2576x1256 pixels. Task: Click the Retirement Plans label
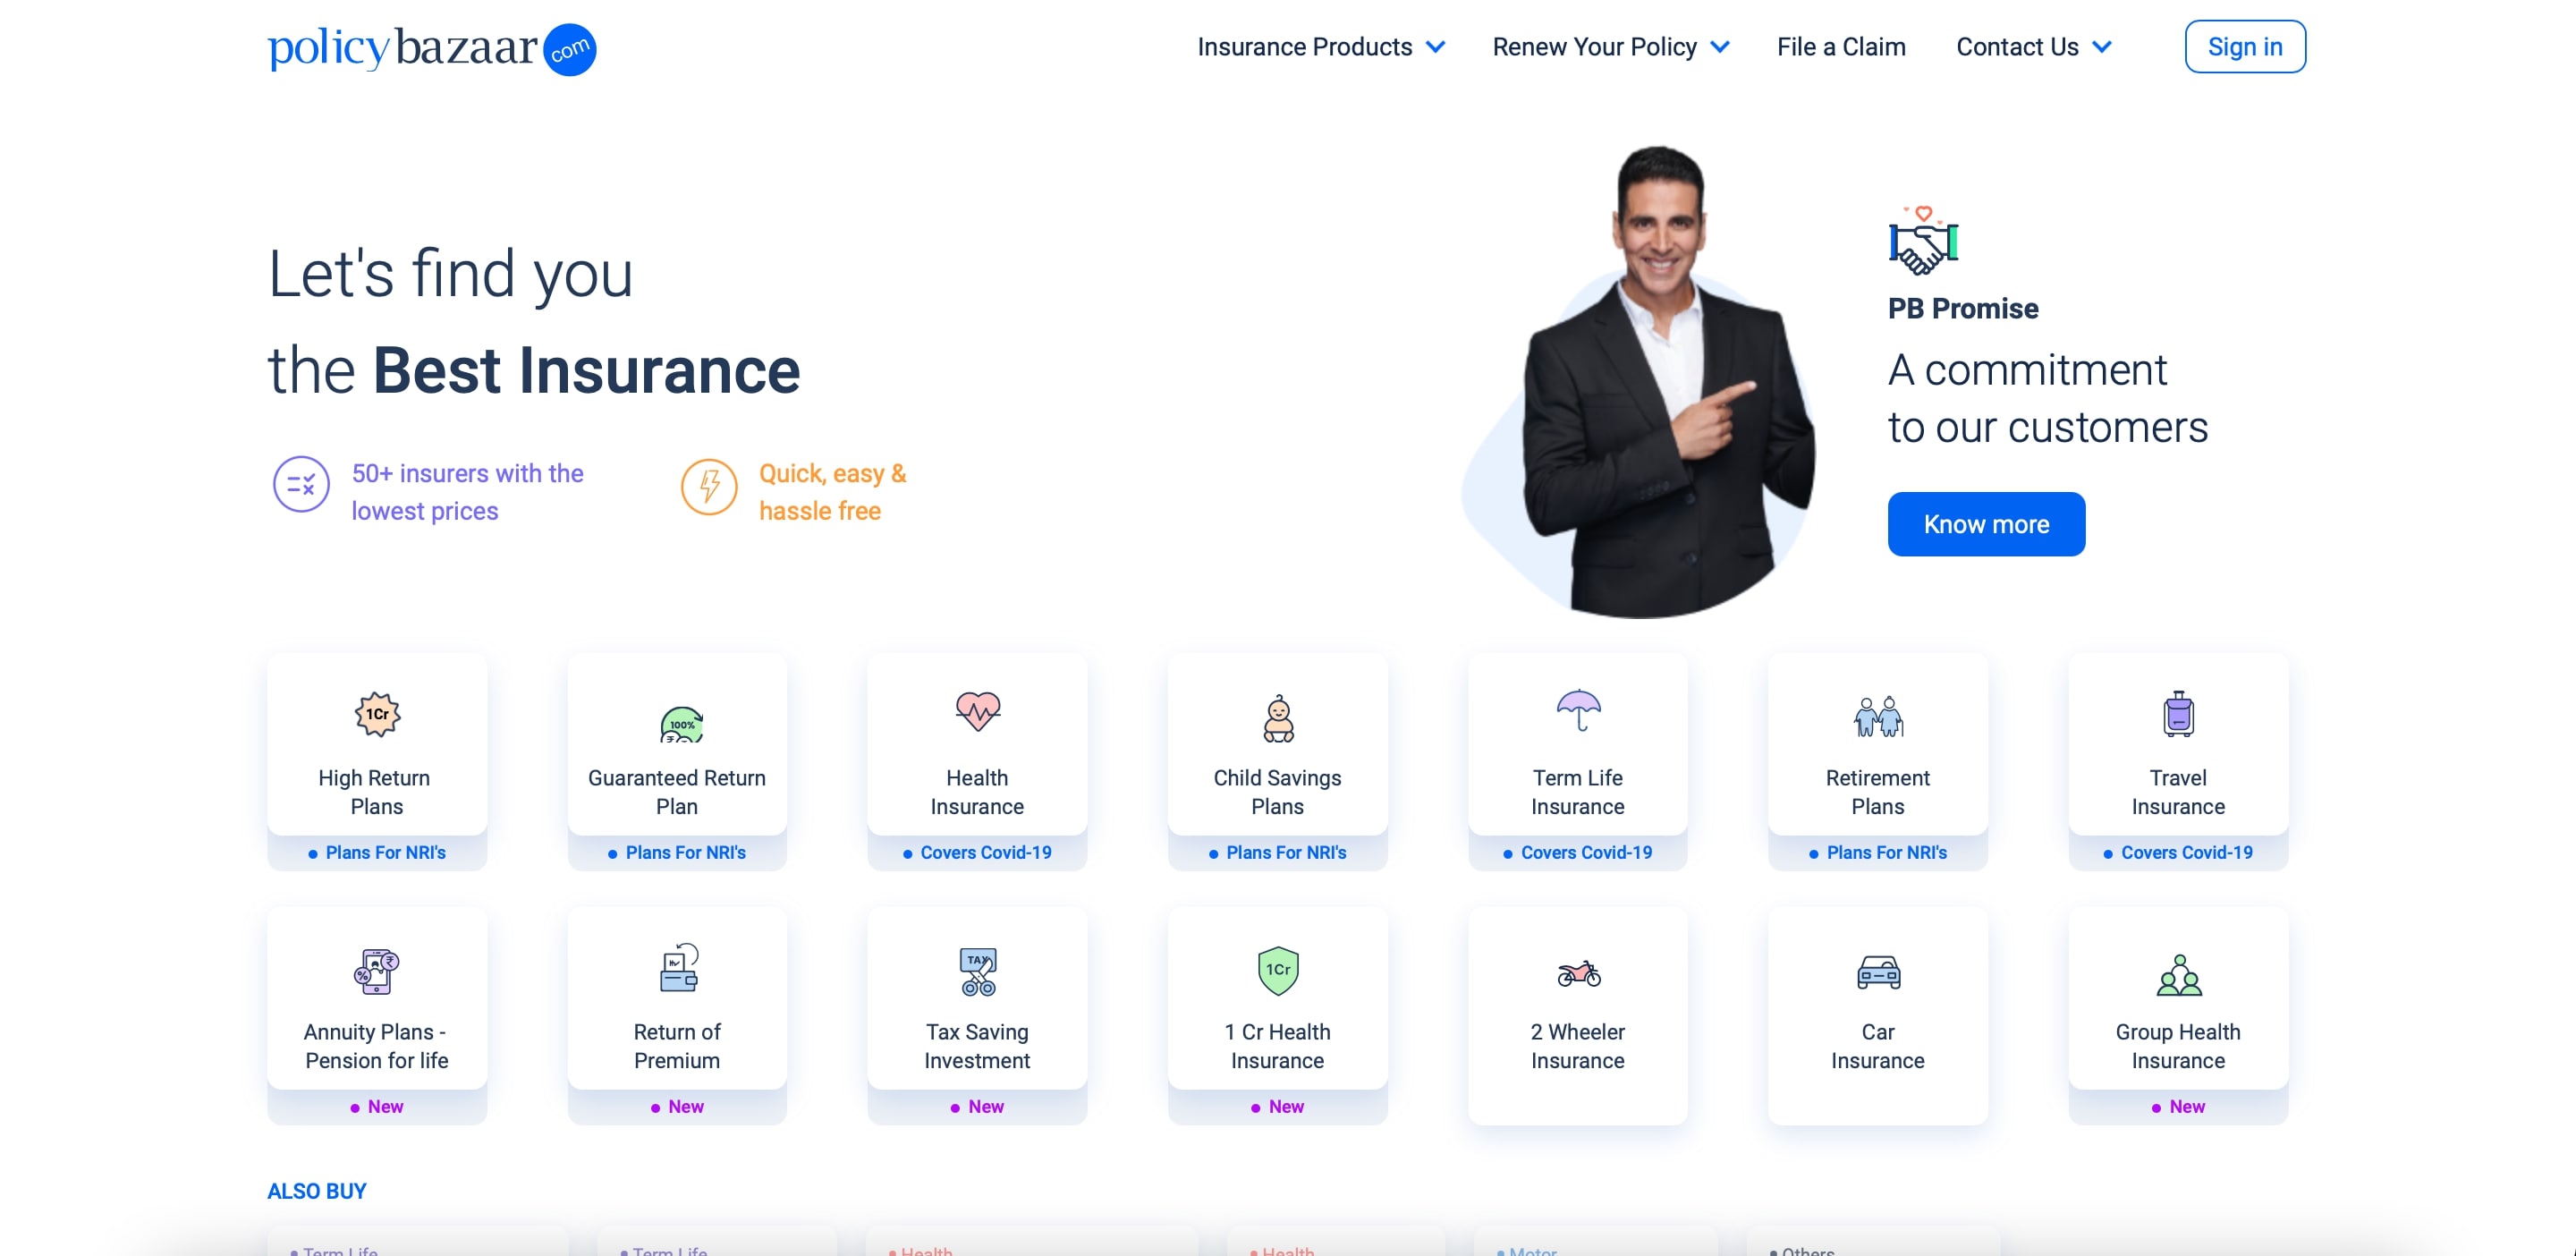[x=1878, y=792]
